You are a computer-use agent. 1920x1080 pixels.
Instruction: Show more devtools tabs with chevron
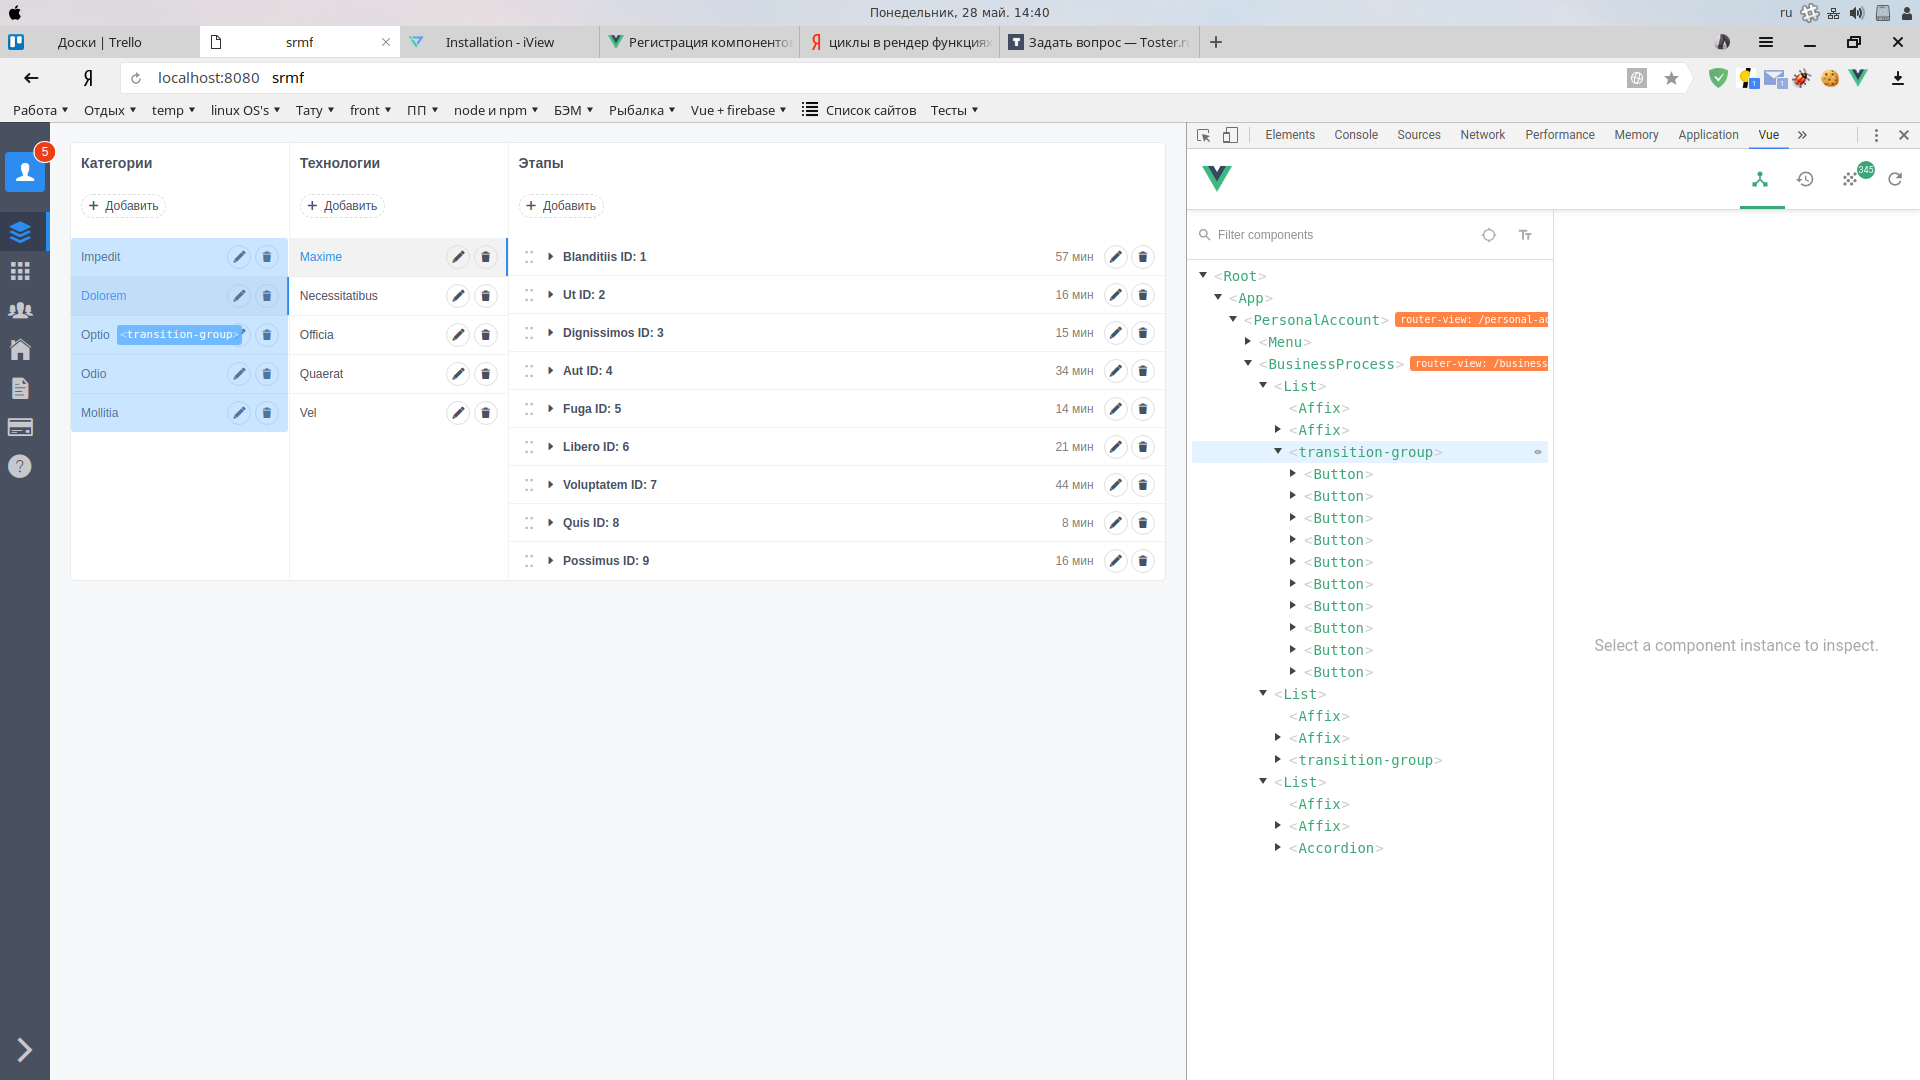(1802, 135)
